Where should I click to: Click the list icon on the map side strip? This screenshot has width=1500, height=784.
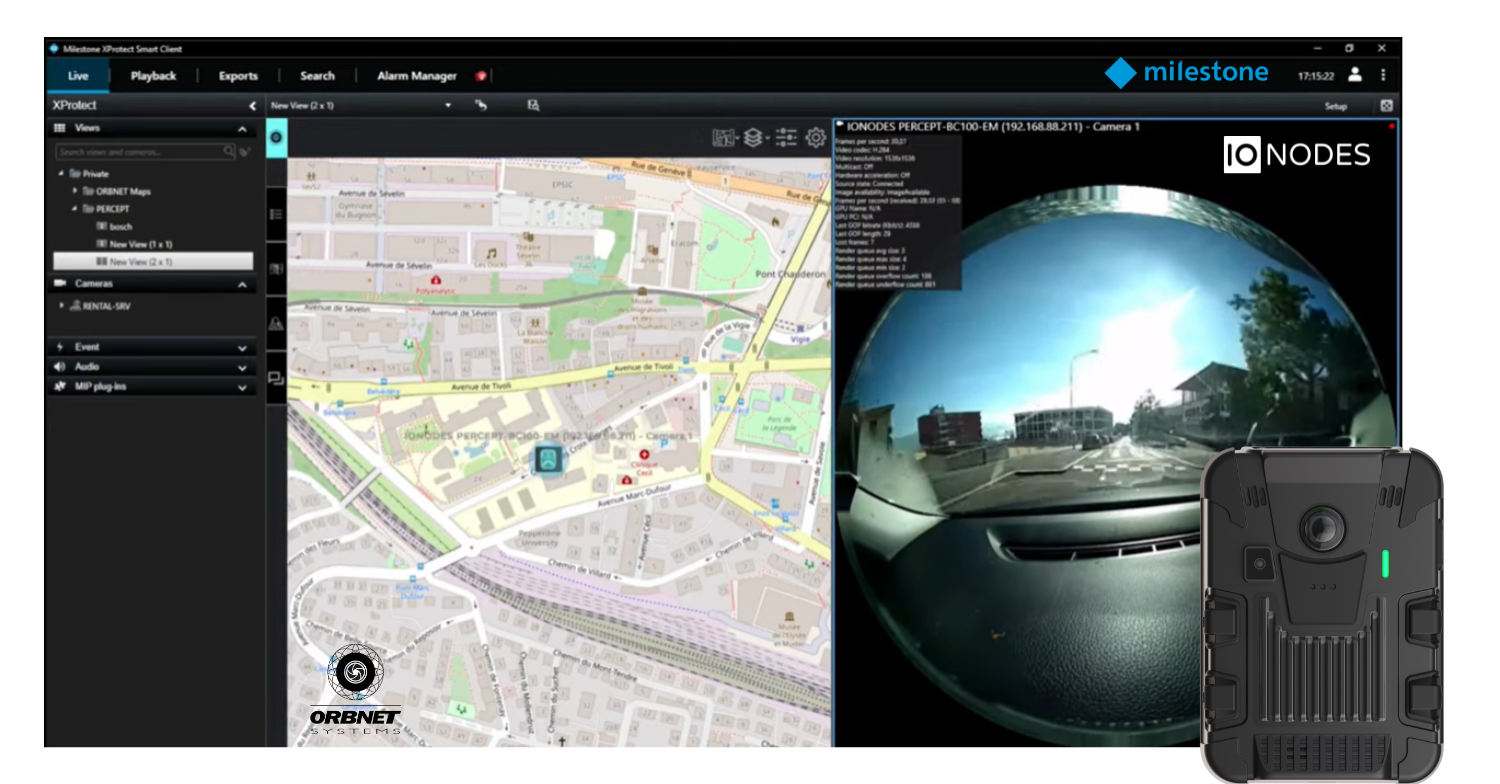pyautogui.click(x=276, y=213)
